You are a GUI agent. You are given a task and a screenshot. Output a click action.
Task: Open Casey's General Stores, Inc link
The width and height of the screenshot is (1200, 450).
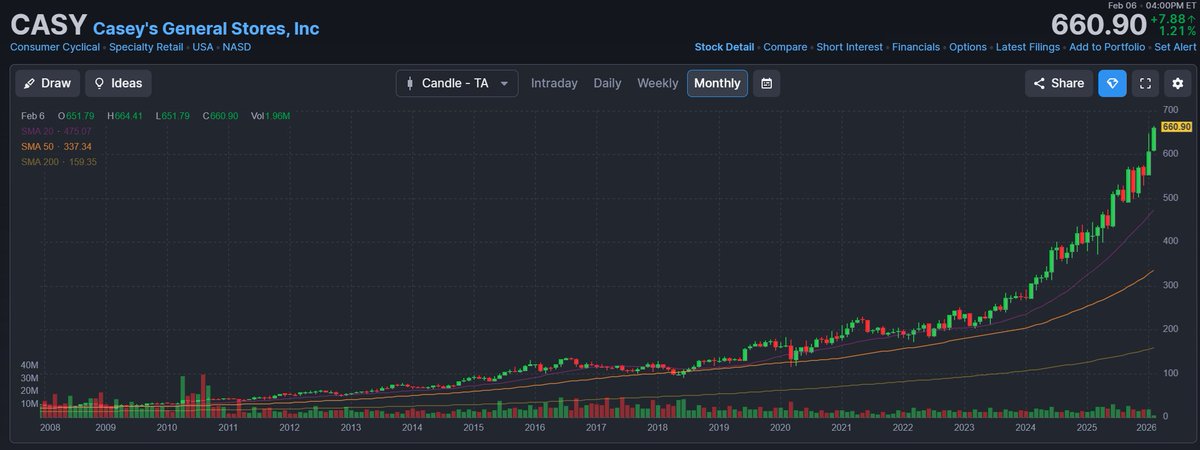click(206, 28)
